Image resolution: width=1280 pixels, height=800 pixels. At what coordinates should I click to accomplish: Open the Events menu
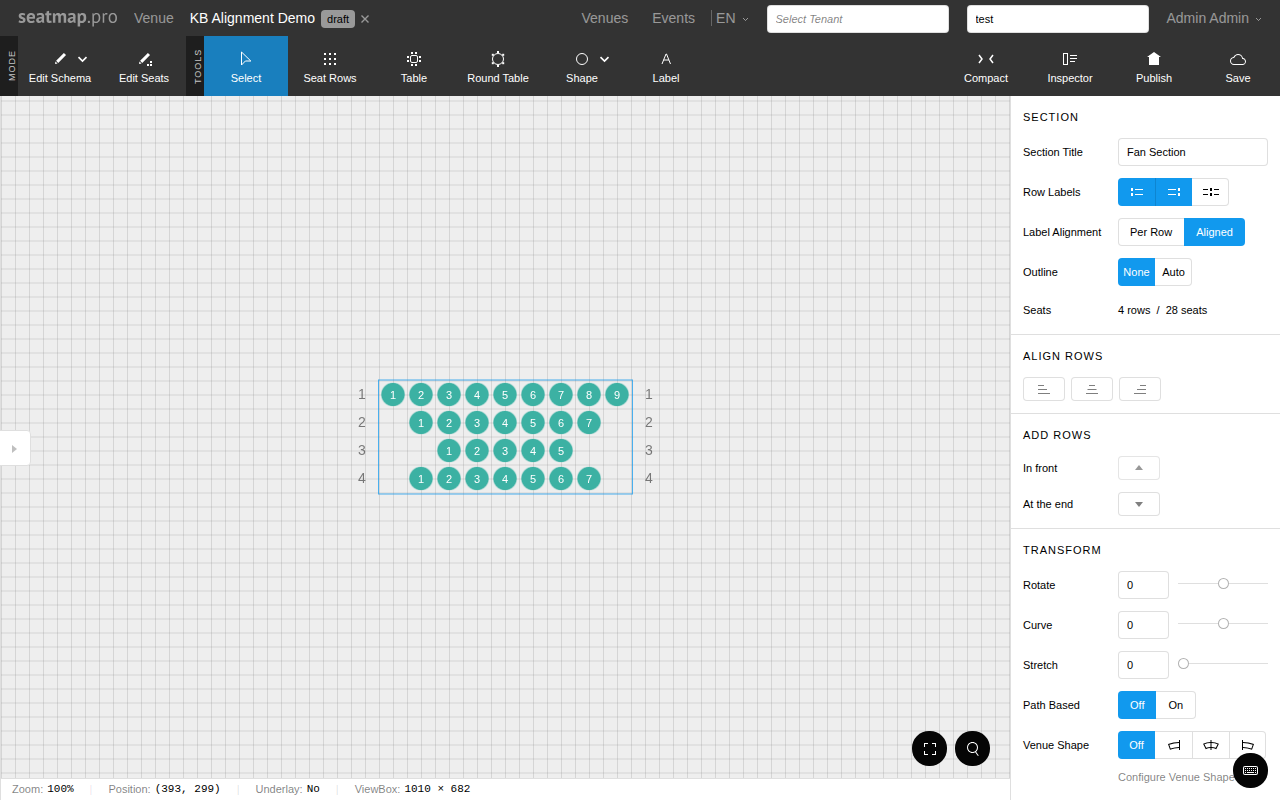click(x=673, y=18)
